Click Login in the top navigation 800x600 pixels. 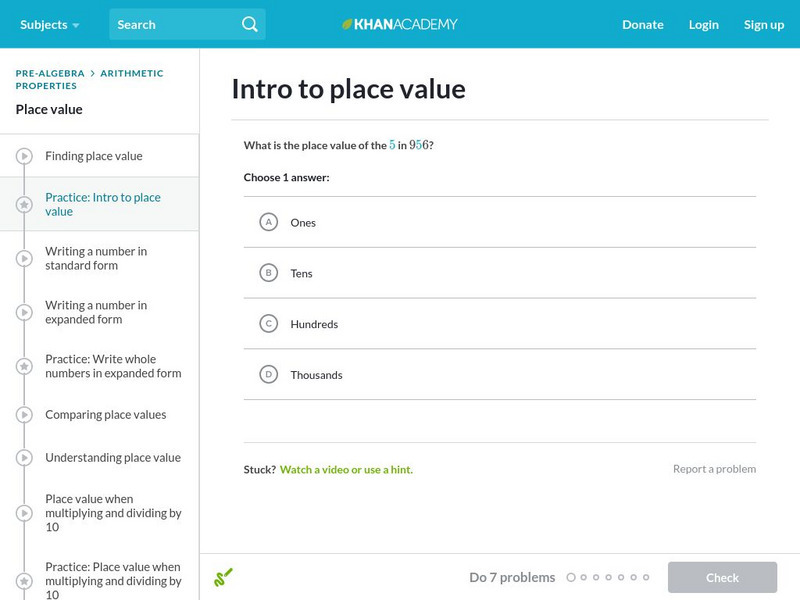[704, 24]
